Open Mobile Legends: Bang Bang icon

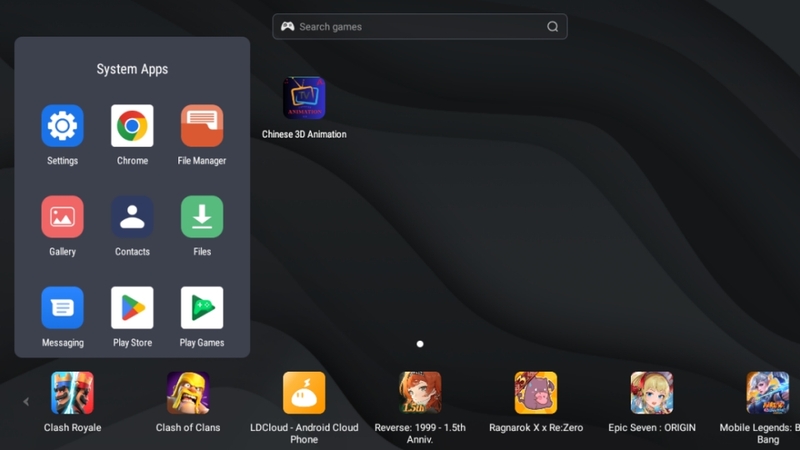767,393
